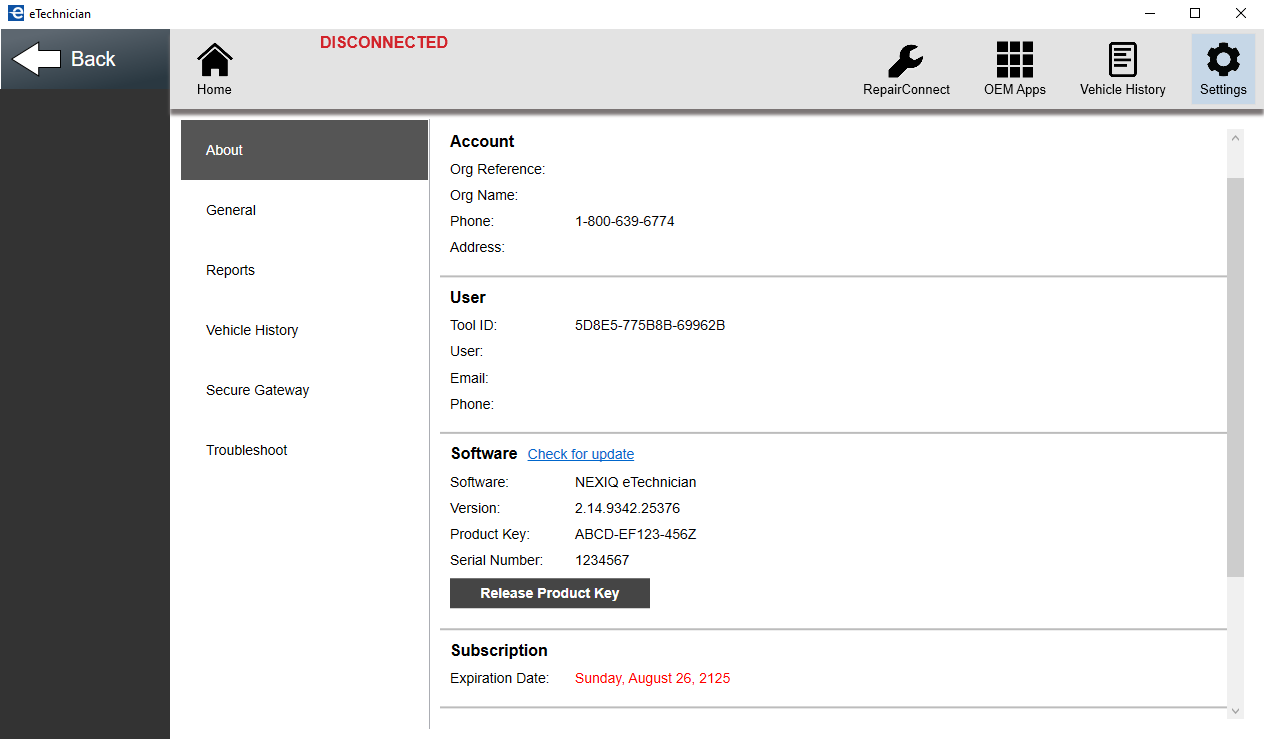Image resolution: width=1264 pixels, height=739 pixels.
Task: Click the vertical scrollbar thumb
Action: [1235, 375]
